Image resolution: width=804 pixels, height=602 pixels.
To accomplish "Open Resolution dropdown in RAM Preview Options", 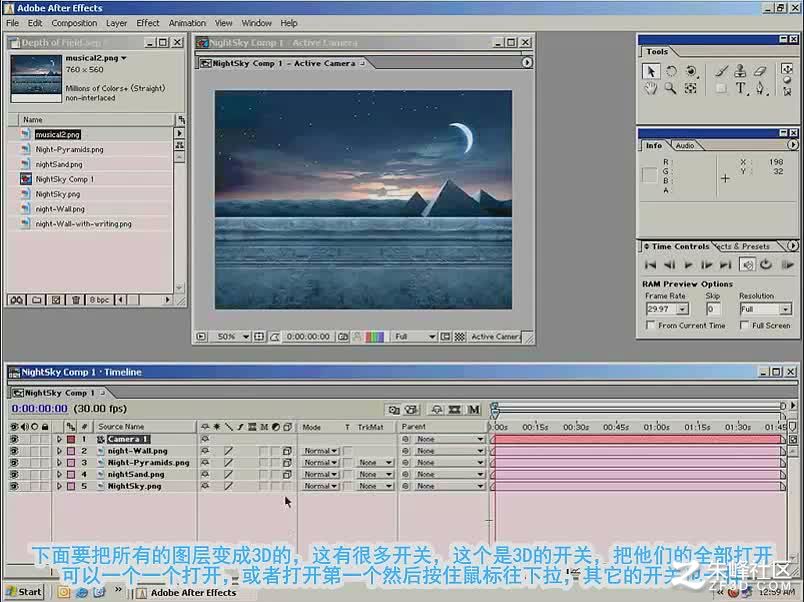I will (x=785, y=309).
